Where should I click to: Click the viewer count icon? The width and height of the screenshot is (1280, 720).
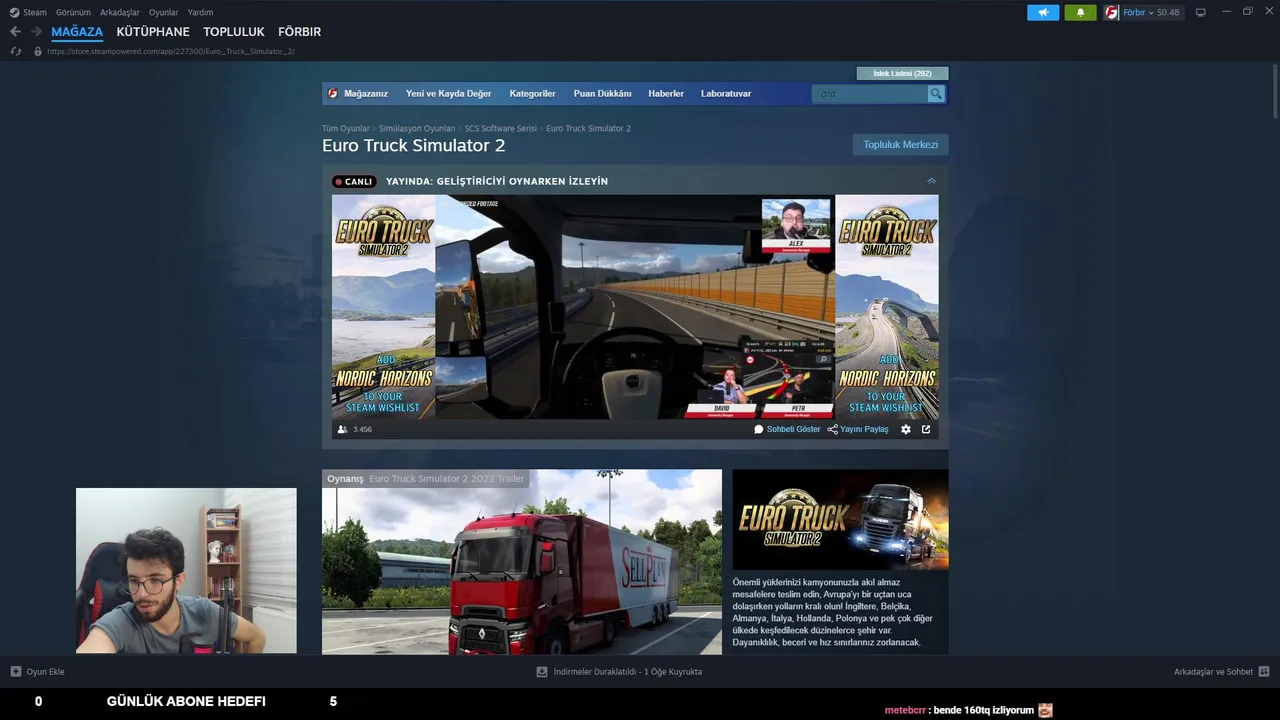click(x=343, y=429)
